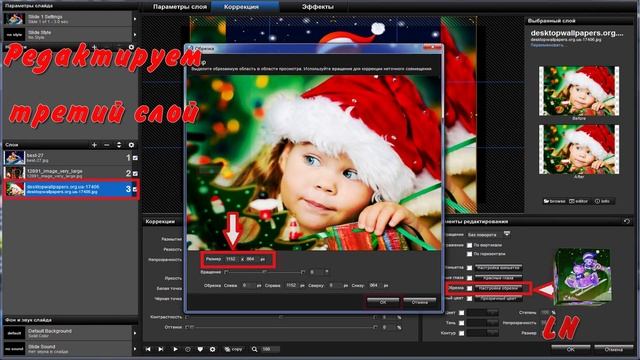Adjust the Контрастность slider
Viewport: 640px width, 360px height.
281,317
